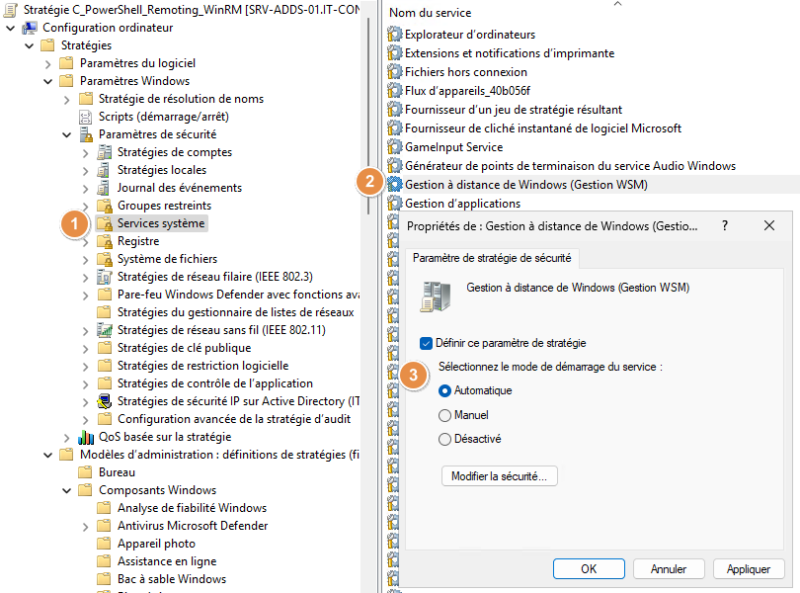Click the Journal des événements icon
This screenshot has width=800, height=593.
point(105,188)
